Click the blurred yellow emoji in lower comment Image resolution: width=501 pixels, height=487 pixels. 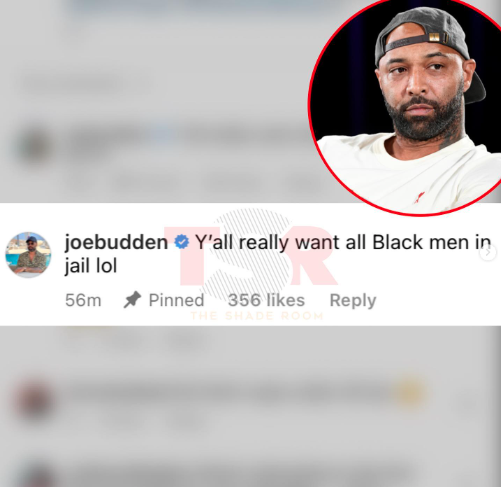pyautogui.click(x=409, y=393)
